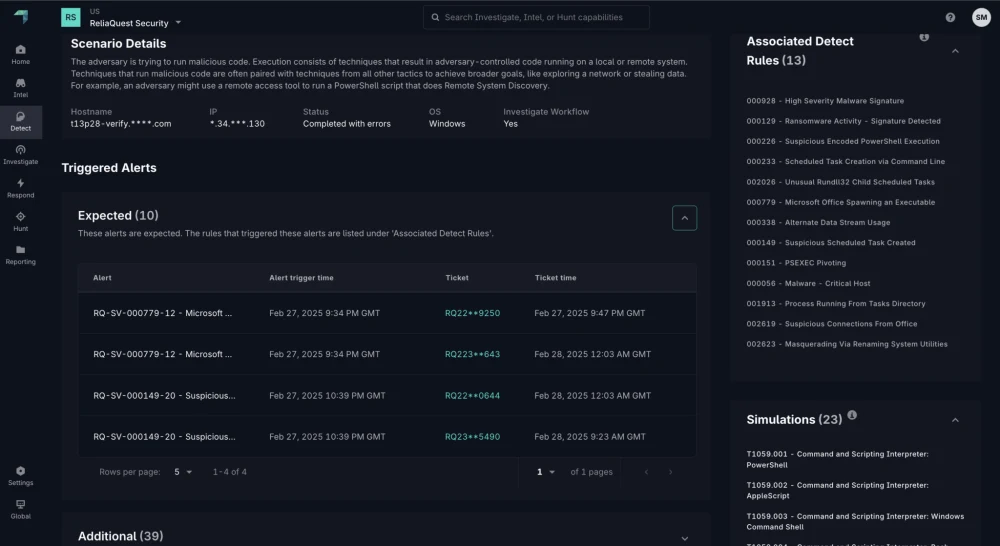This screenshot has width=1000, height=546.
Task: Click rule 000149 Suspicious Scheduled Task Created
Action: (x=831, y=243)
